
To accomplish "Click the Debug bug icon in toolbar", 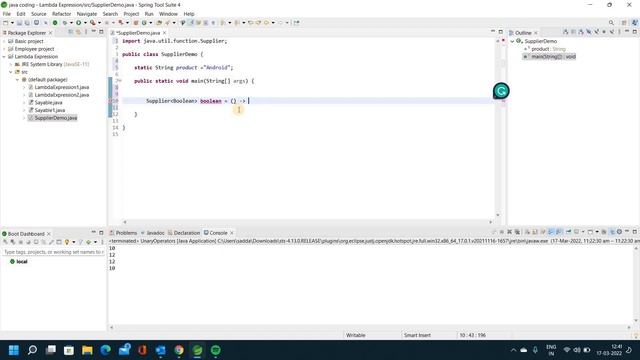I will pyautogui.click(x=65, y=23).
